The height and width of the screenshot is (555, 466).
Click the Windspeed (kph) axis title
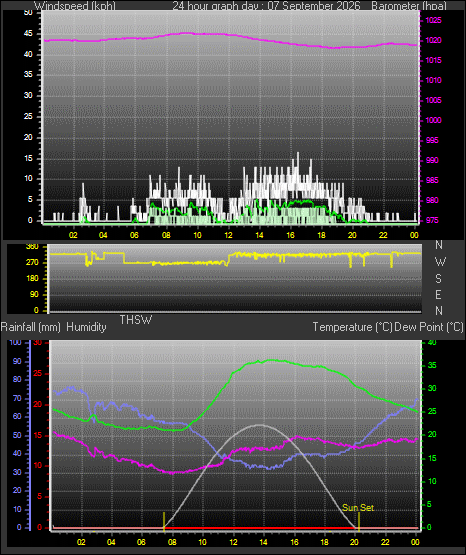(75, 6)
